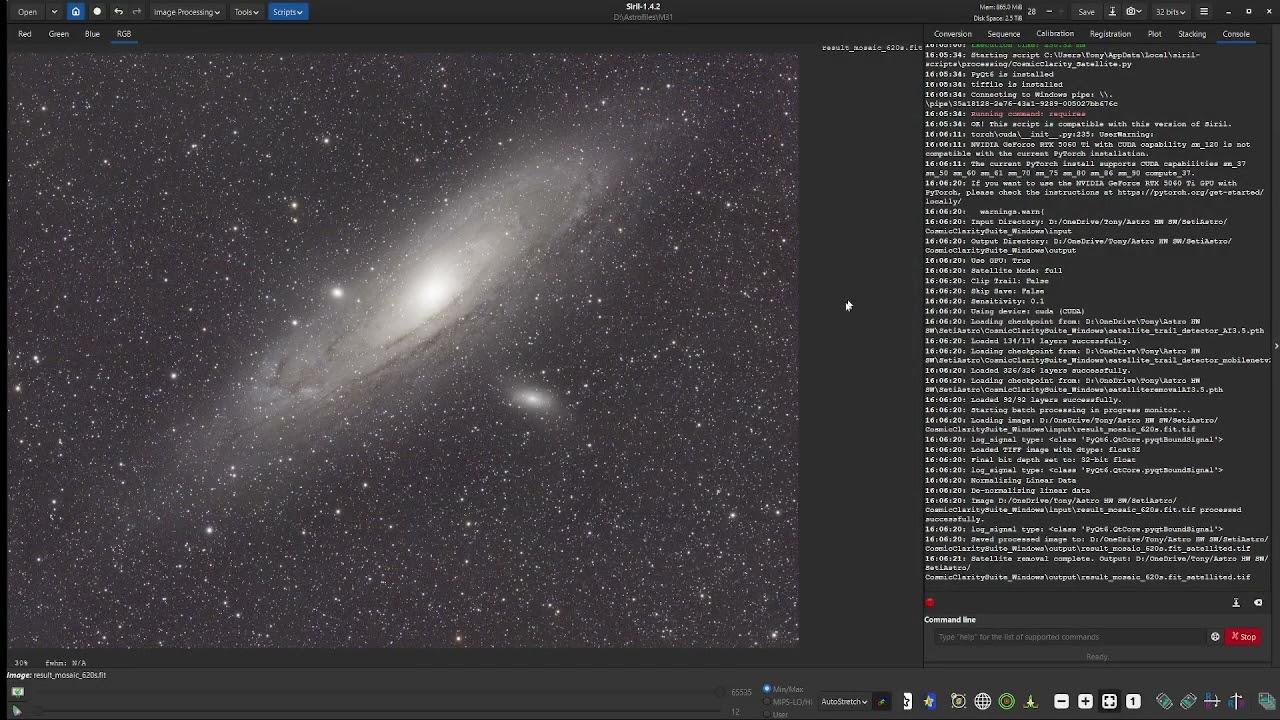Click the live stacking record circle icon
The width and height of the screenshot is (1280, 720).
pyautogui.click(x=97, y=12)
